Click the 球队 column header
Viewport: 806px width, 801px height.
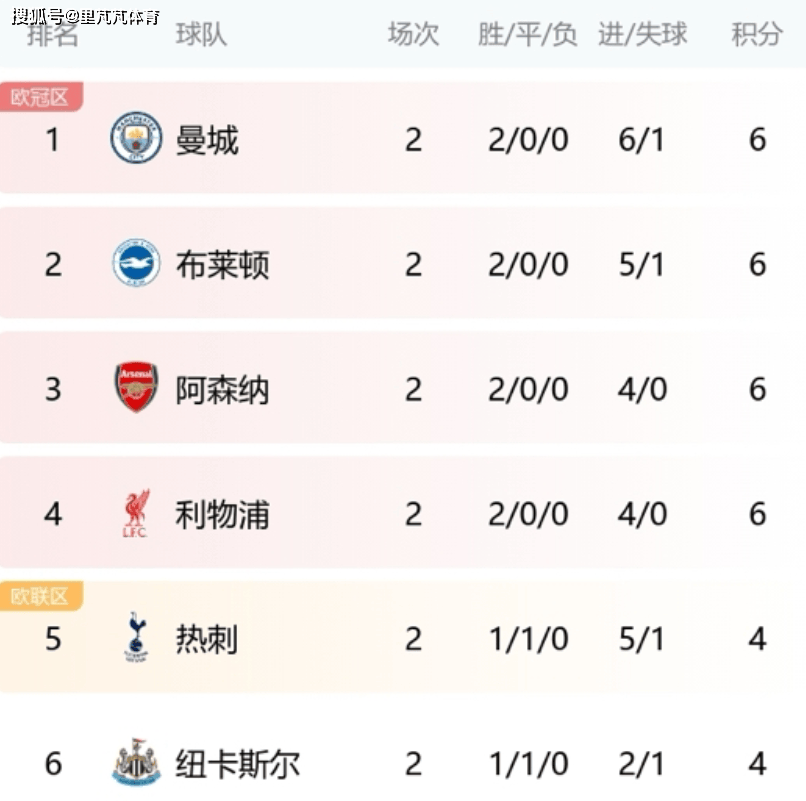pos(202,34)
